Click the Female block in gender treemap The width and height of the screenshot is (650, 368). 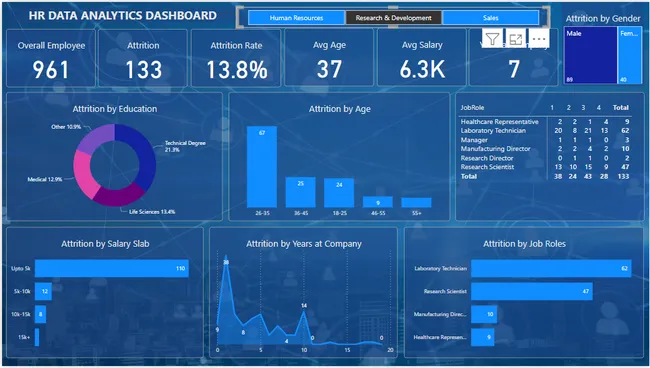630,56
